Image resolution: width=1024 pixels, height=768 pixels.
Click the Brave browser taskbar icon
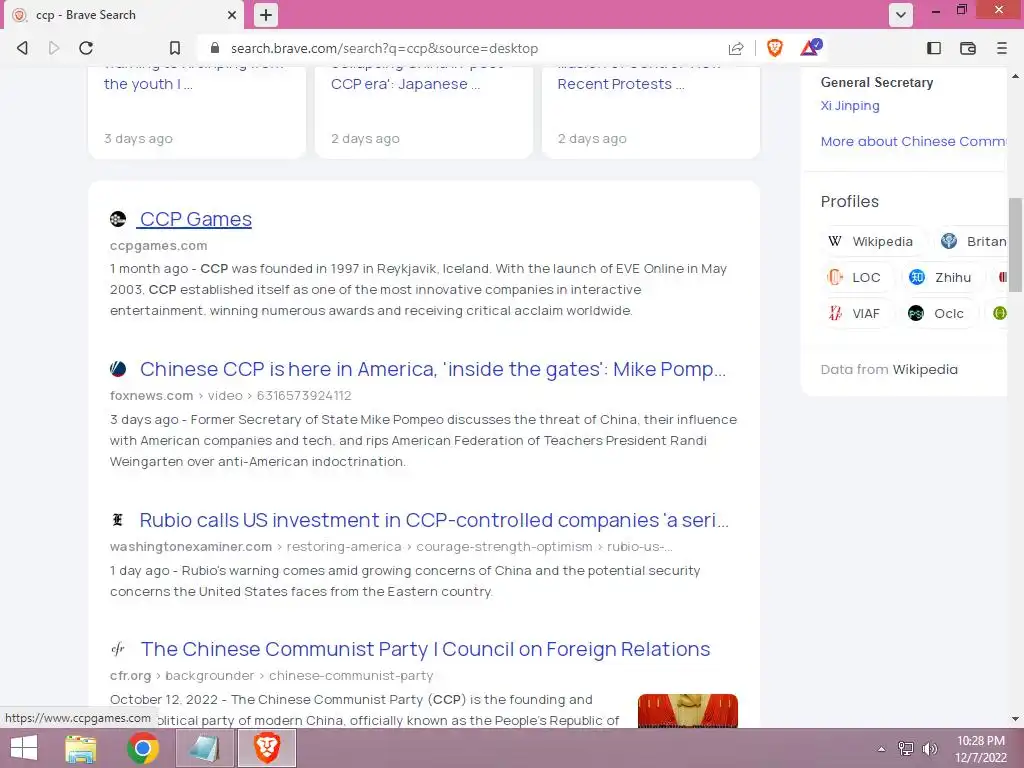pos(266,748)
